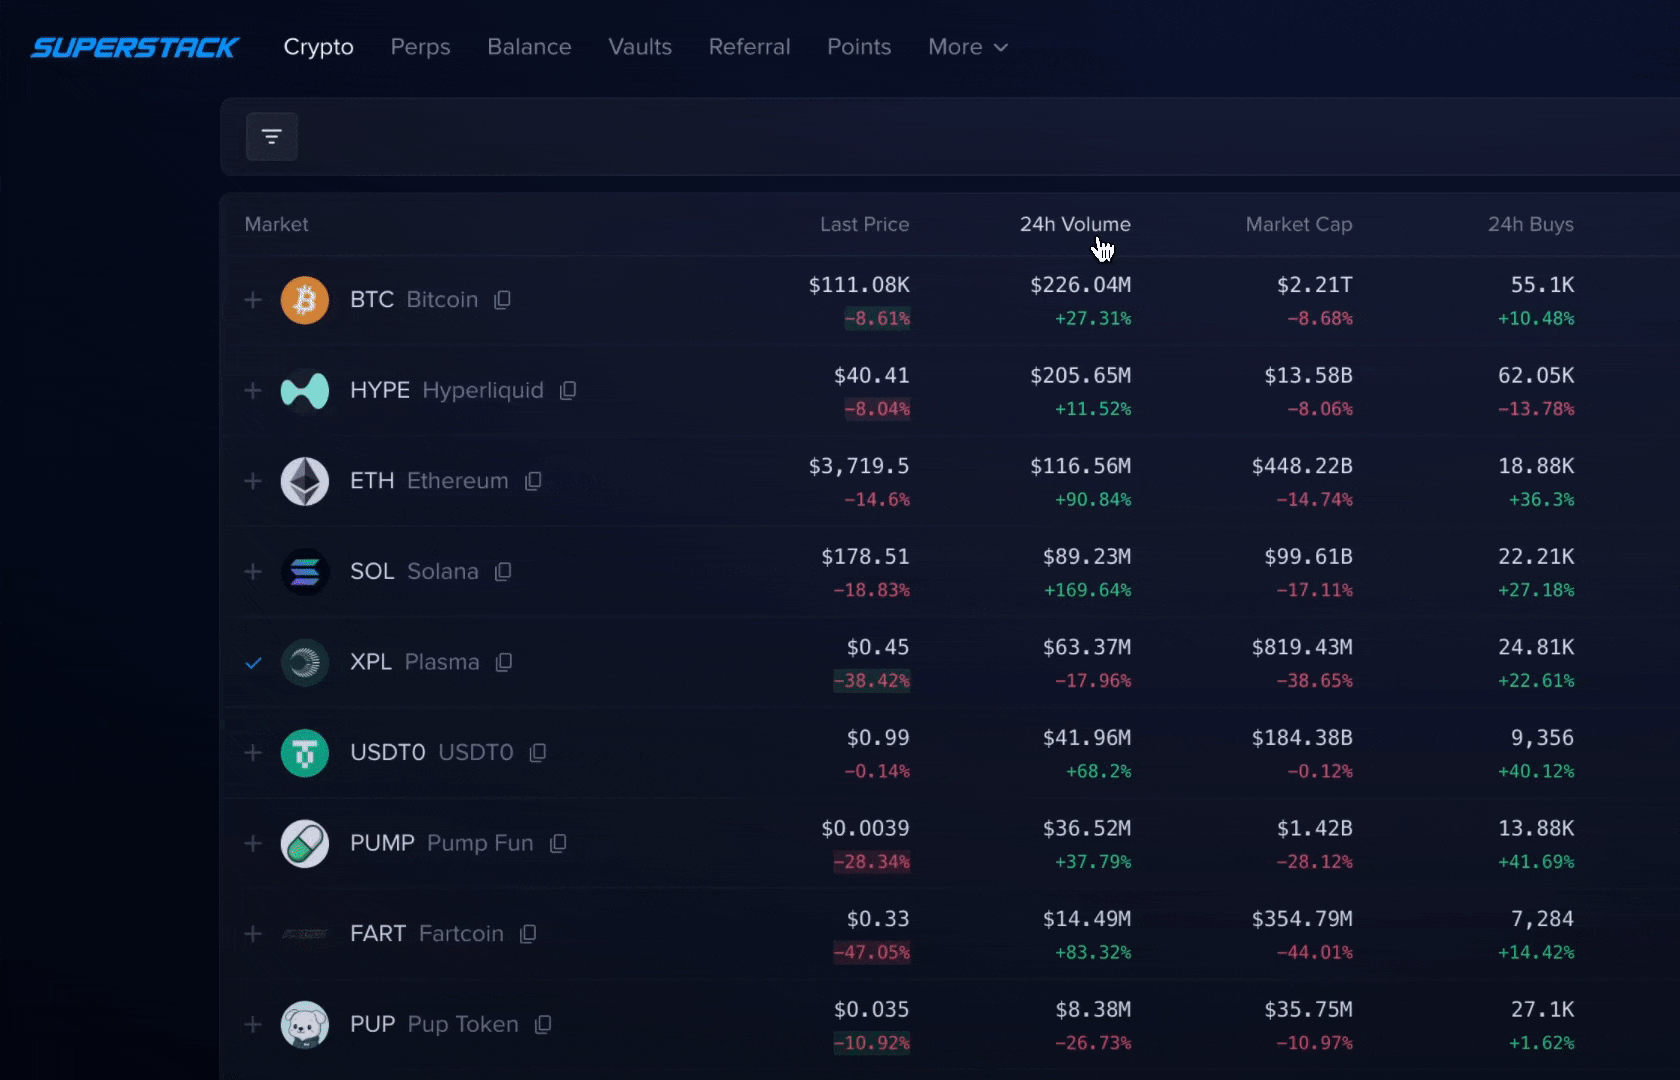The image size is (1680, 1080).
Task: Copy the Hyperliquid address icon
Action: click(568, 390)
